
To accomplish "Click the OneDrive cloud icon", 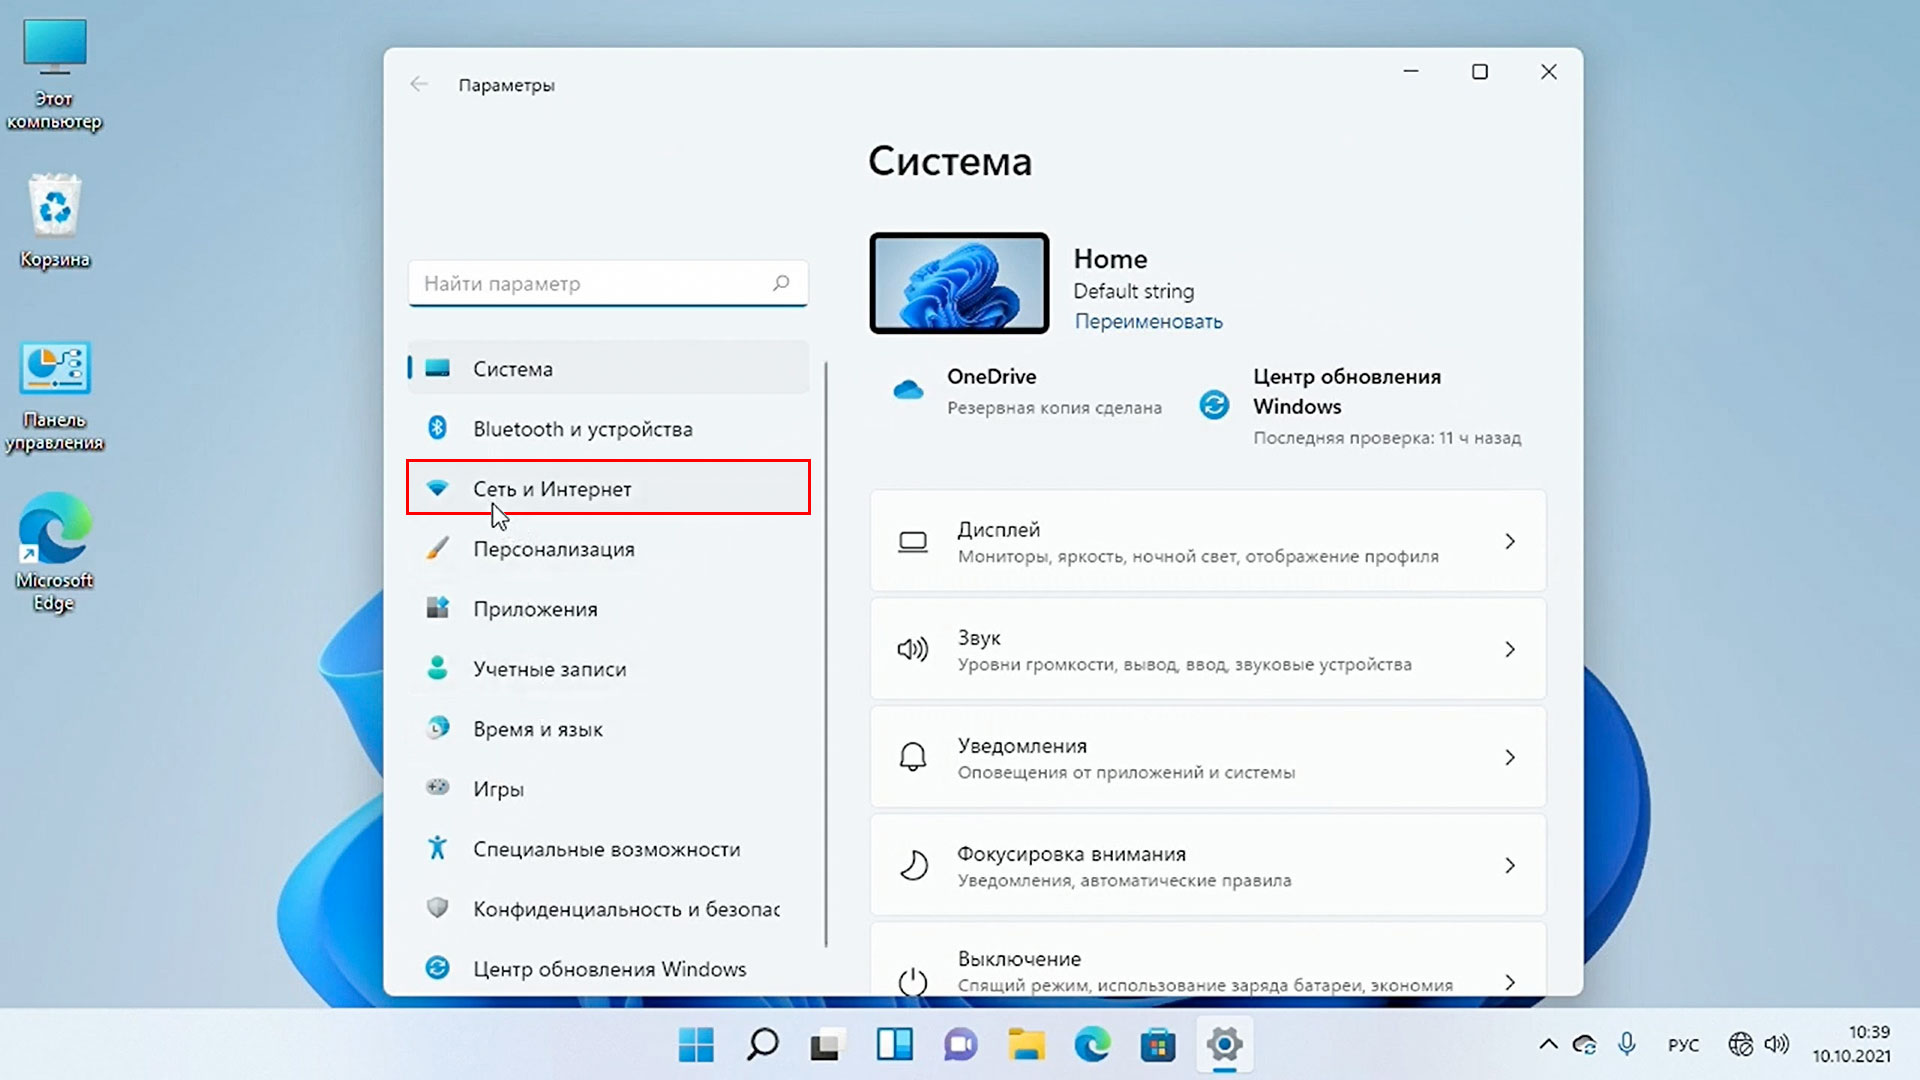I will [908, 390].
